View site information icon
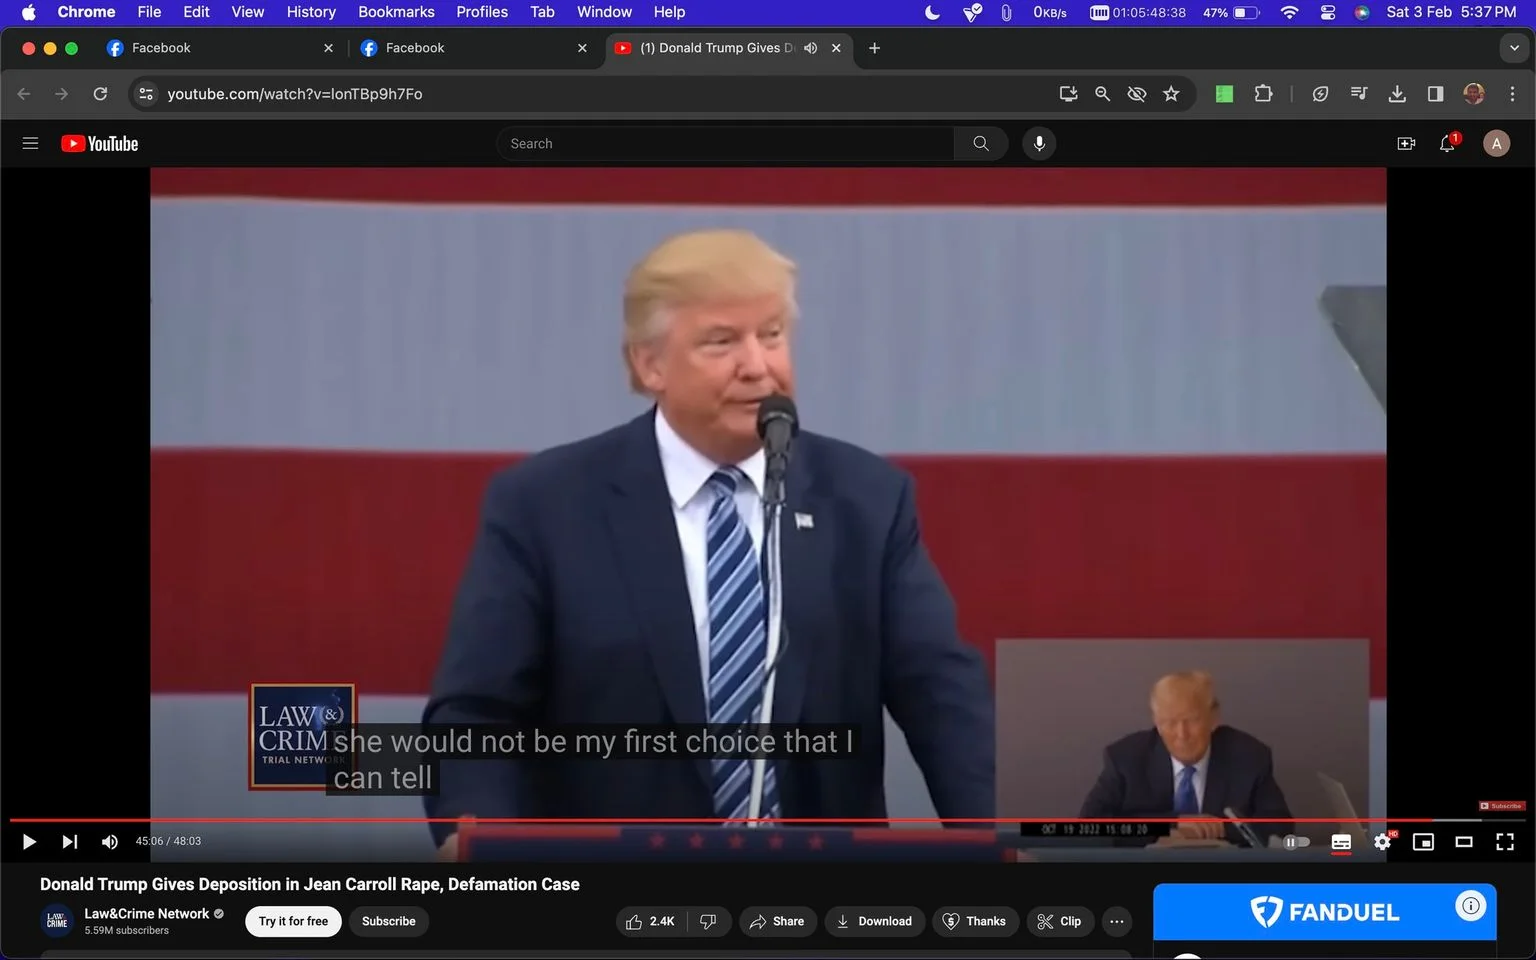Viewport: 1536px width, 960px height. click(146, 94)
